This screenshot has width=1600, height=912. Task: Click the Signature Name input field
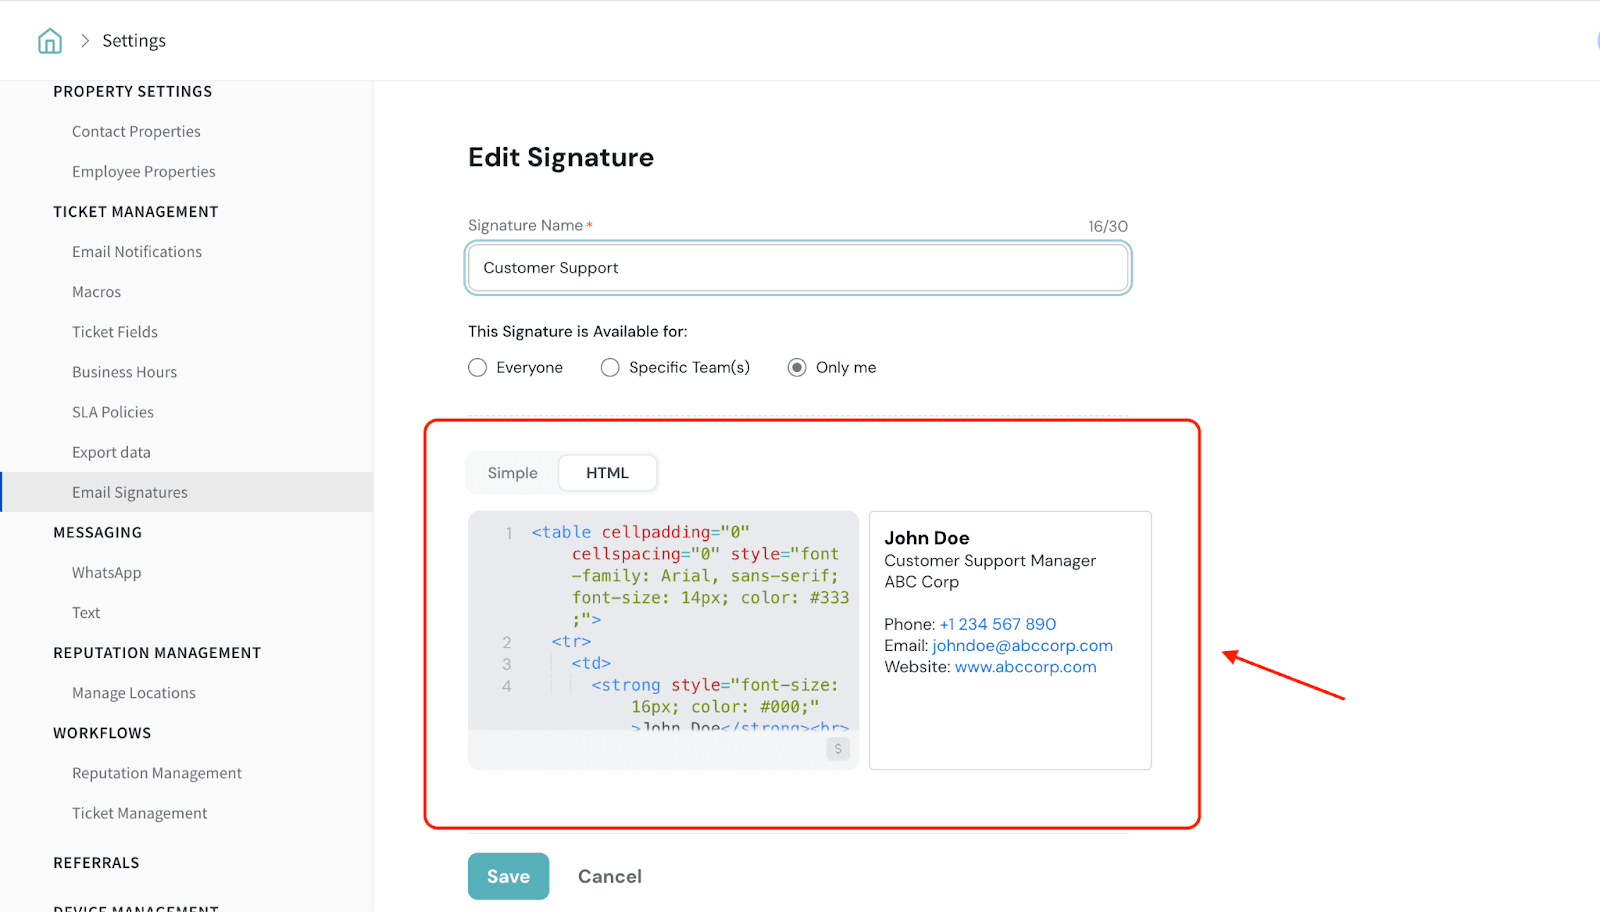(x=797, y=268)
